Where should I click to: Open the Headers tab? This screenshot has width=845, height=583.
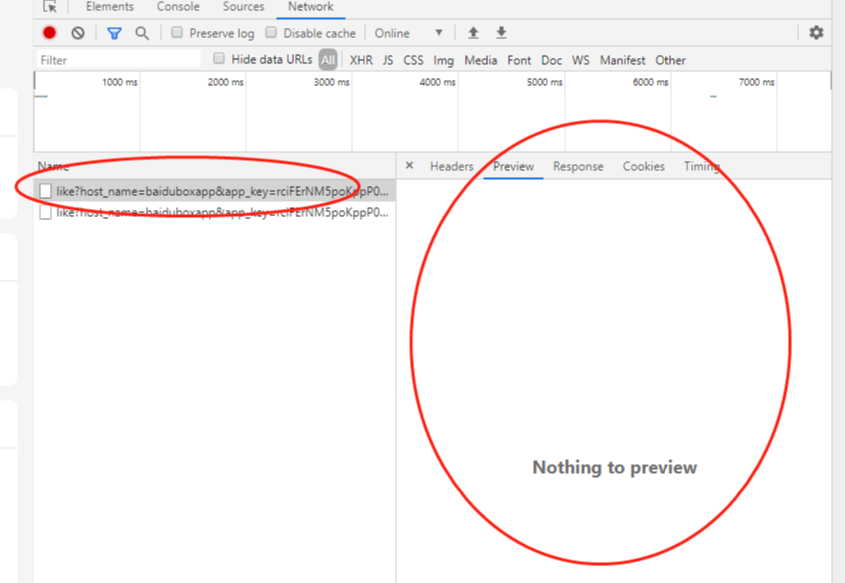[452, 166]
